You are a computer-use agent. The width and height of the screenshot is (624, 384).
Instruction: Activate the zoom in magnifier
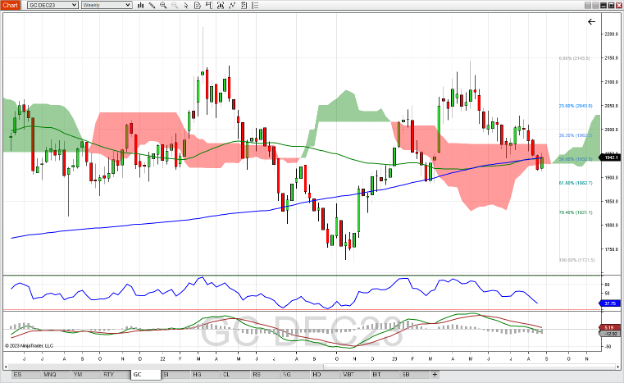[164, 5]
